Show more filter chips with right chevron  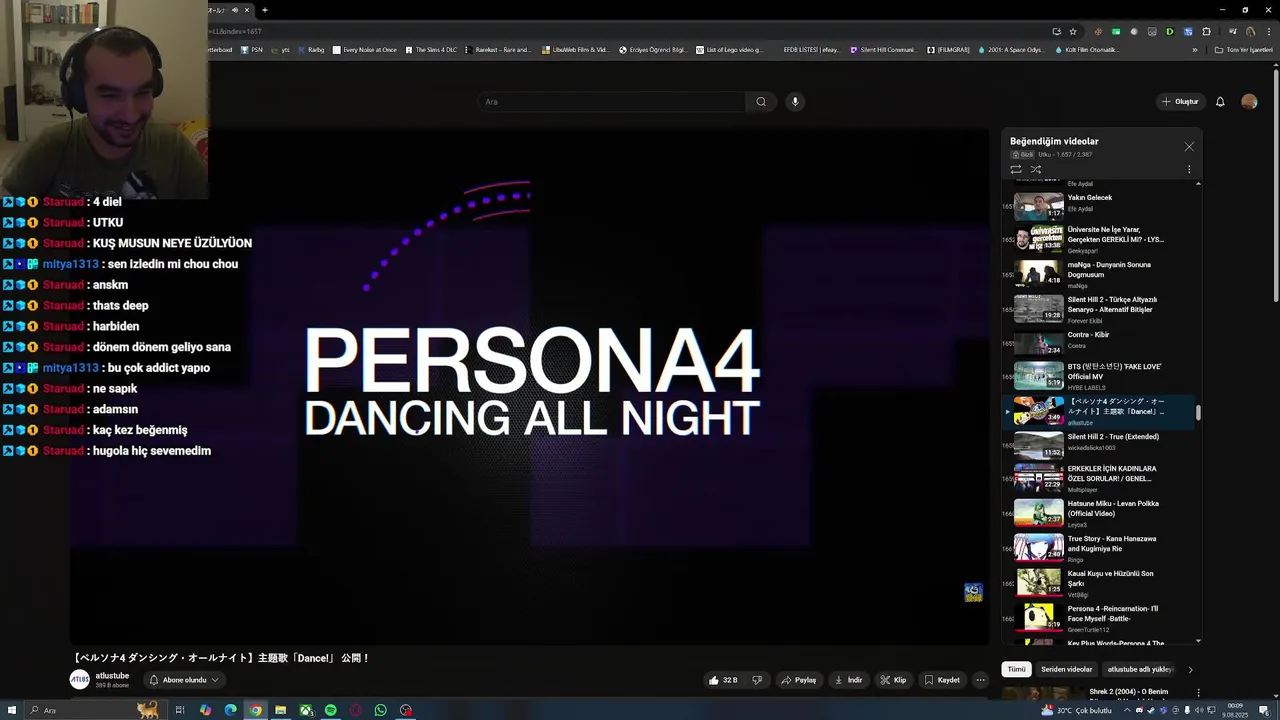1190,669
